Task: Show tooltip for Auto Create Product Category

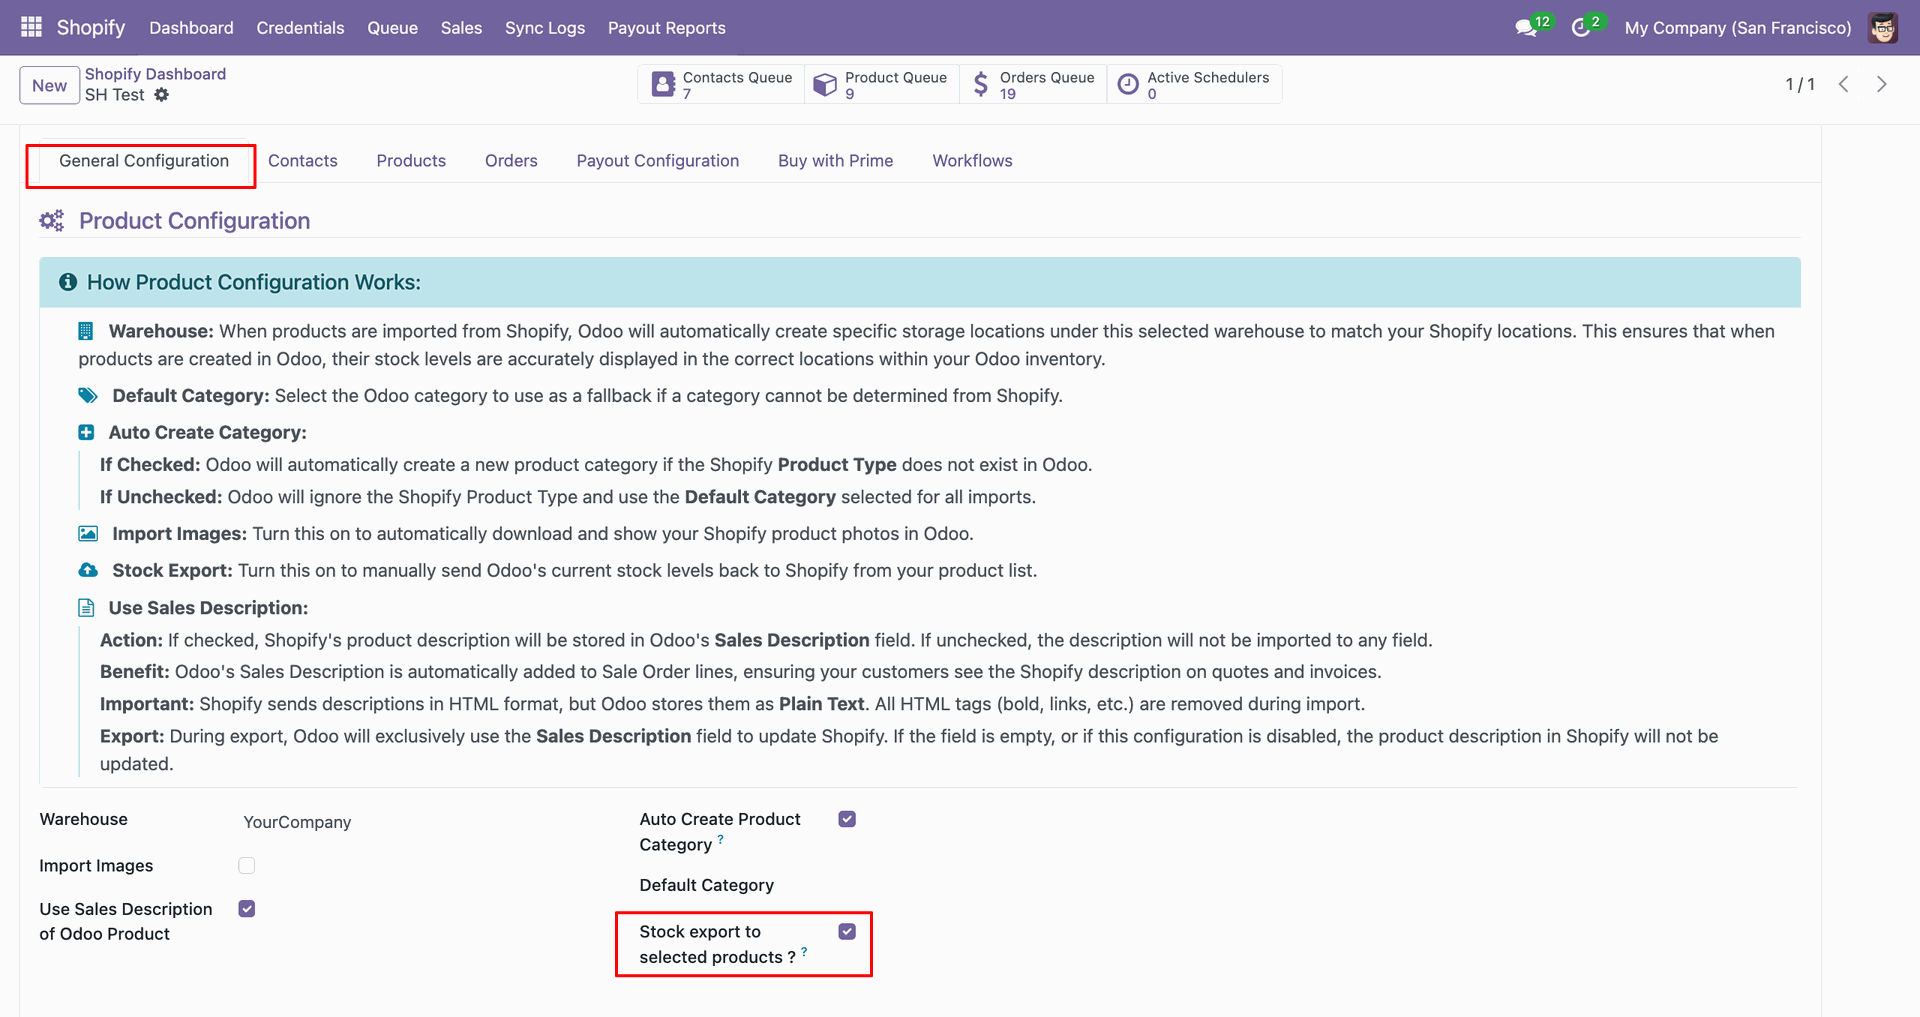Action: [720, 840]
